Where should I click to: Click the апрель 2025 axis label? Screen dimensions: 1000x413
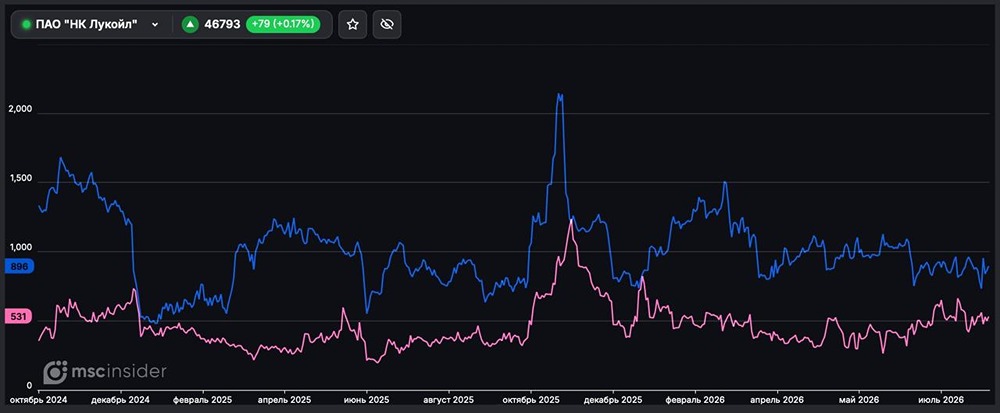284,400
